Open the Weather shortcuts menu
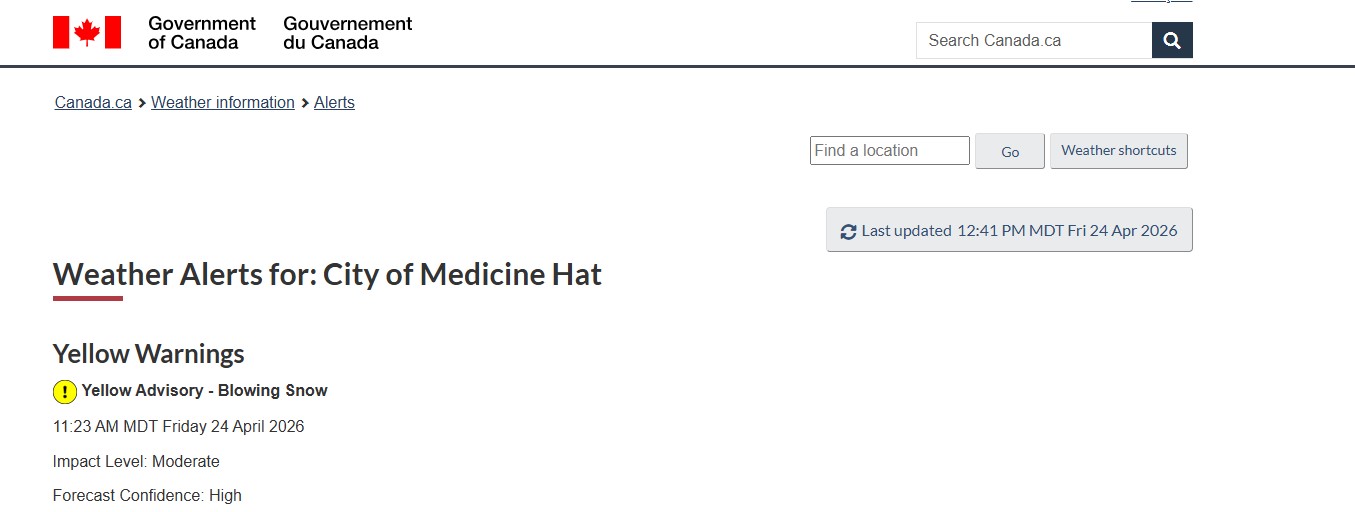The width and height of the screenshot is (1355, 512). 1118,151
